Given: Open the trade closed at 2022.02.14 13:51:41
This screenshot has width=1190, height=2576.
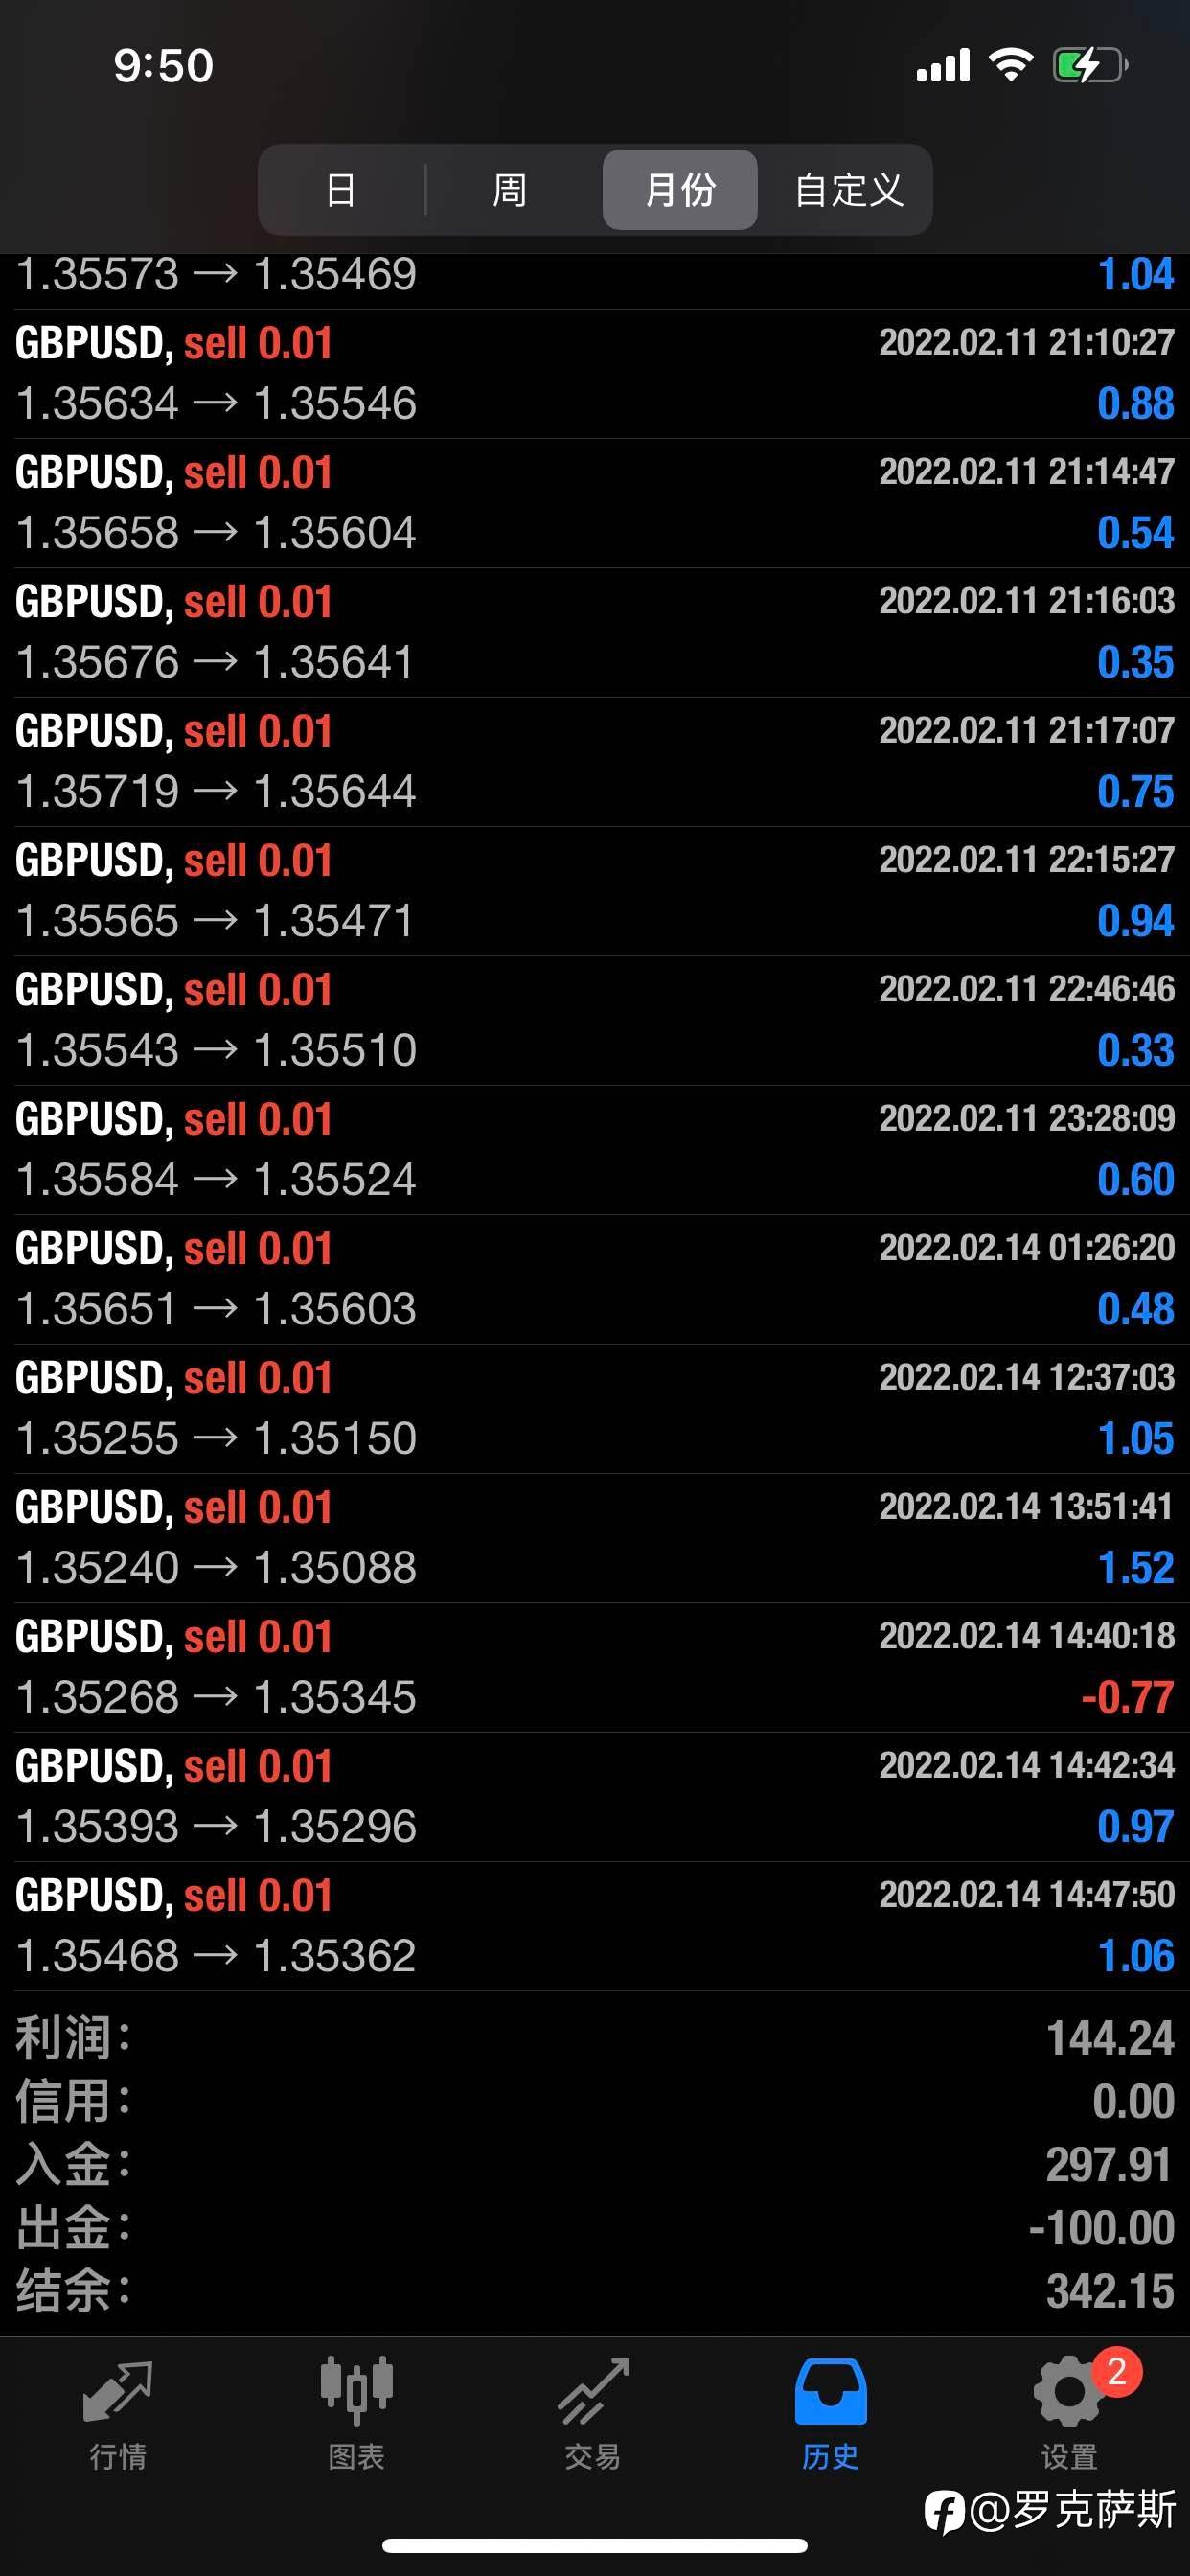Looking at the screenshot, I should (x=595, y=1538).
